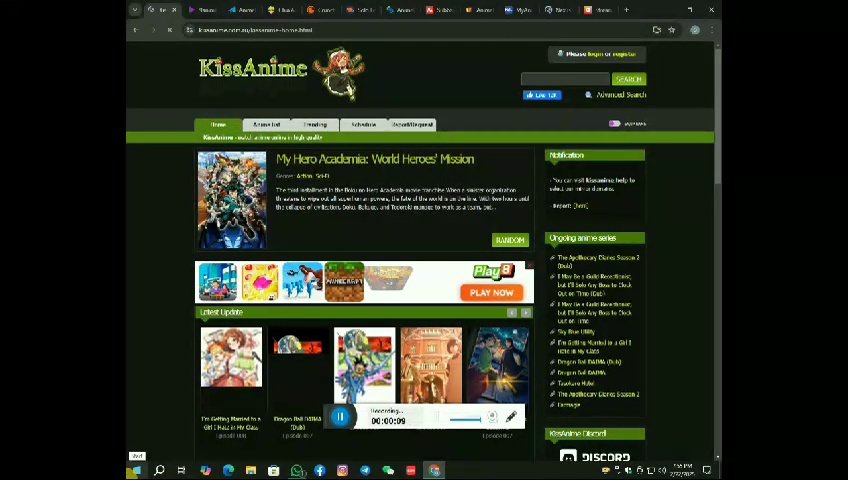Adjust the recorder volume slider
The image size is (848, 480).
click(465, 419)
